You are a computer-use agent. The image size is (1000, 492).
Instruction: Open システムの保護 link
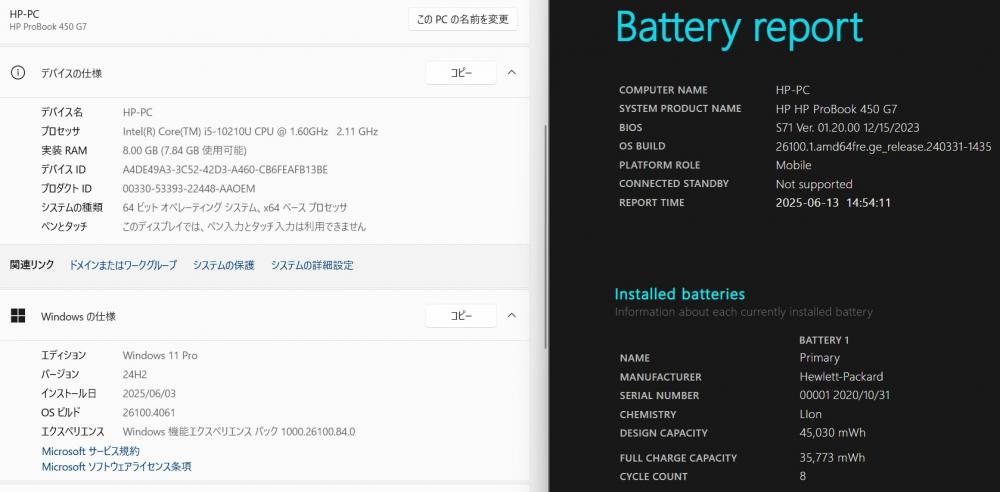224,265
